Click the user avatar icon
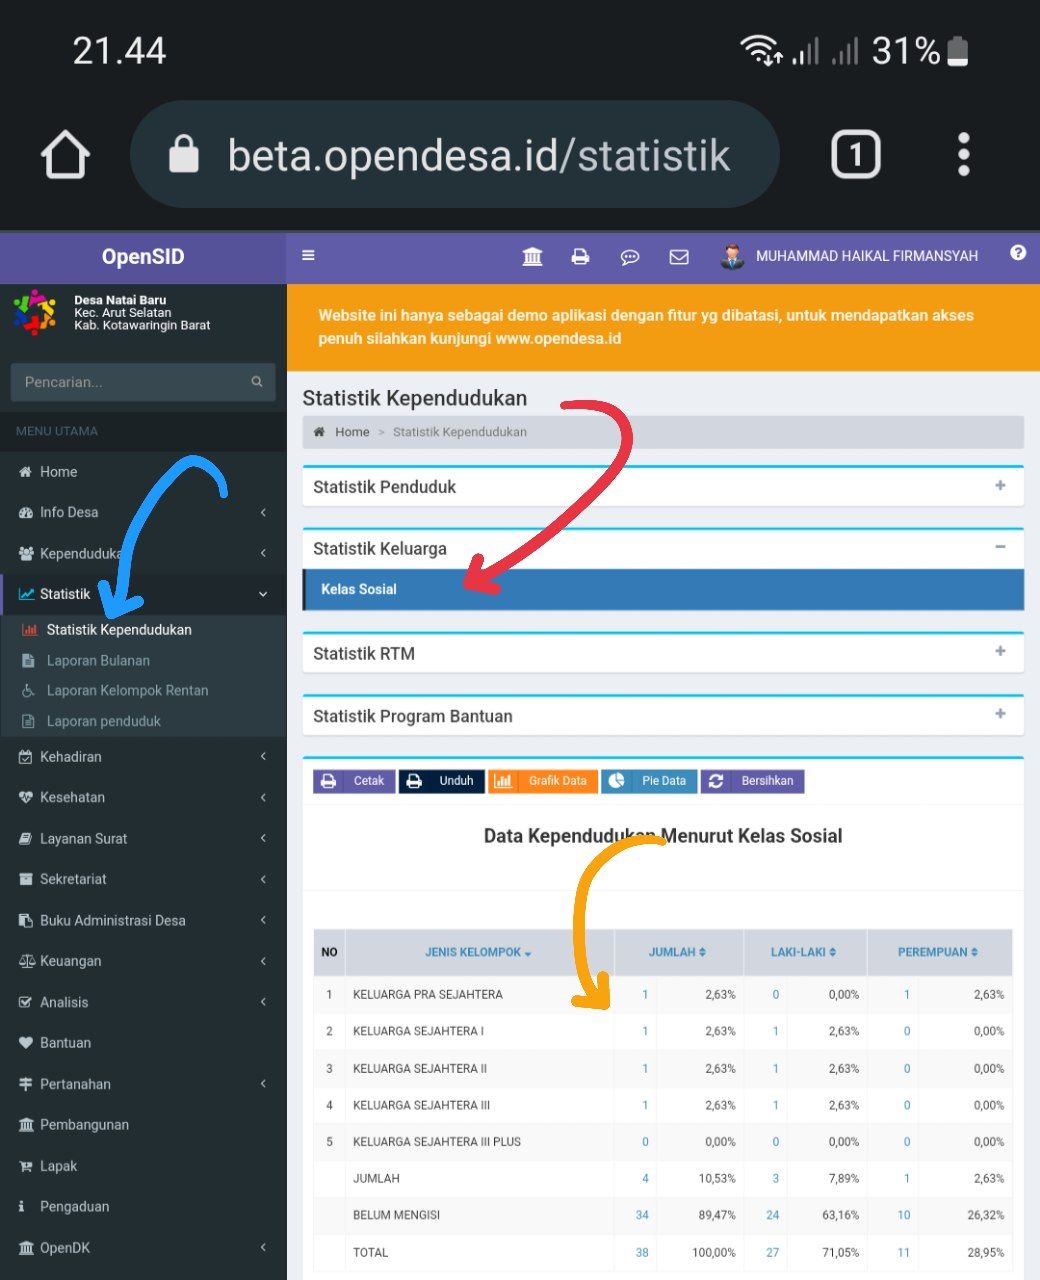 (733, 256)
